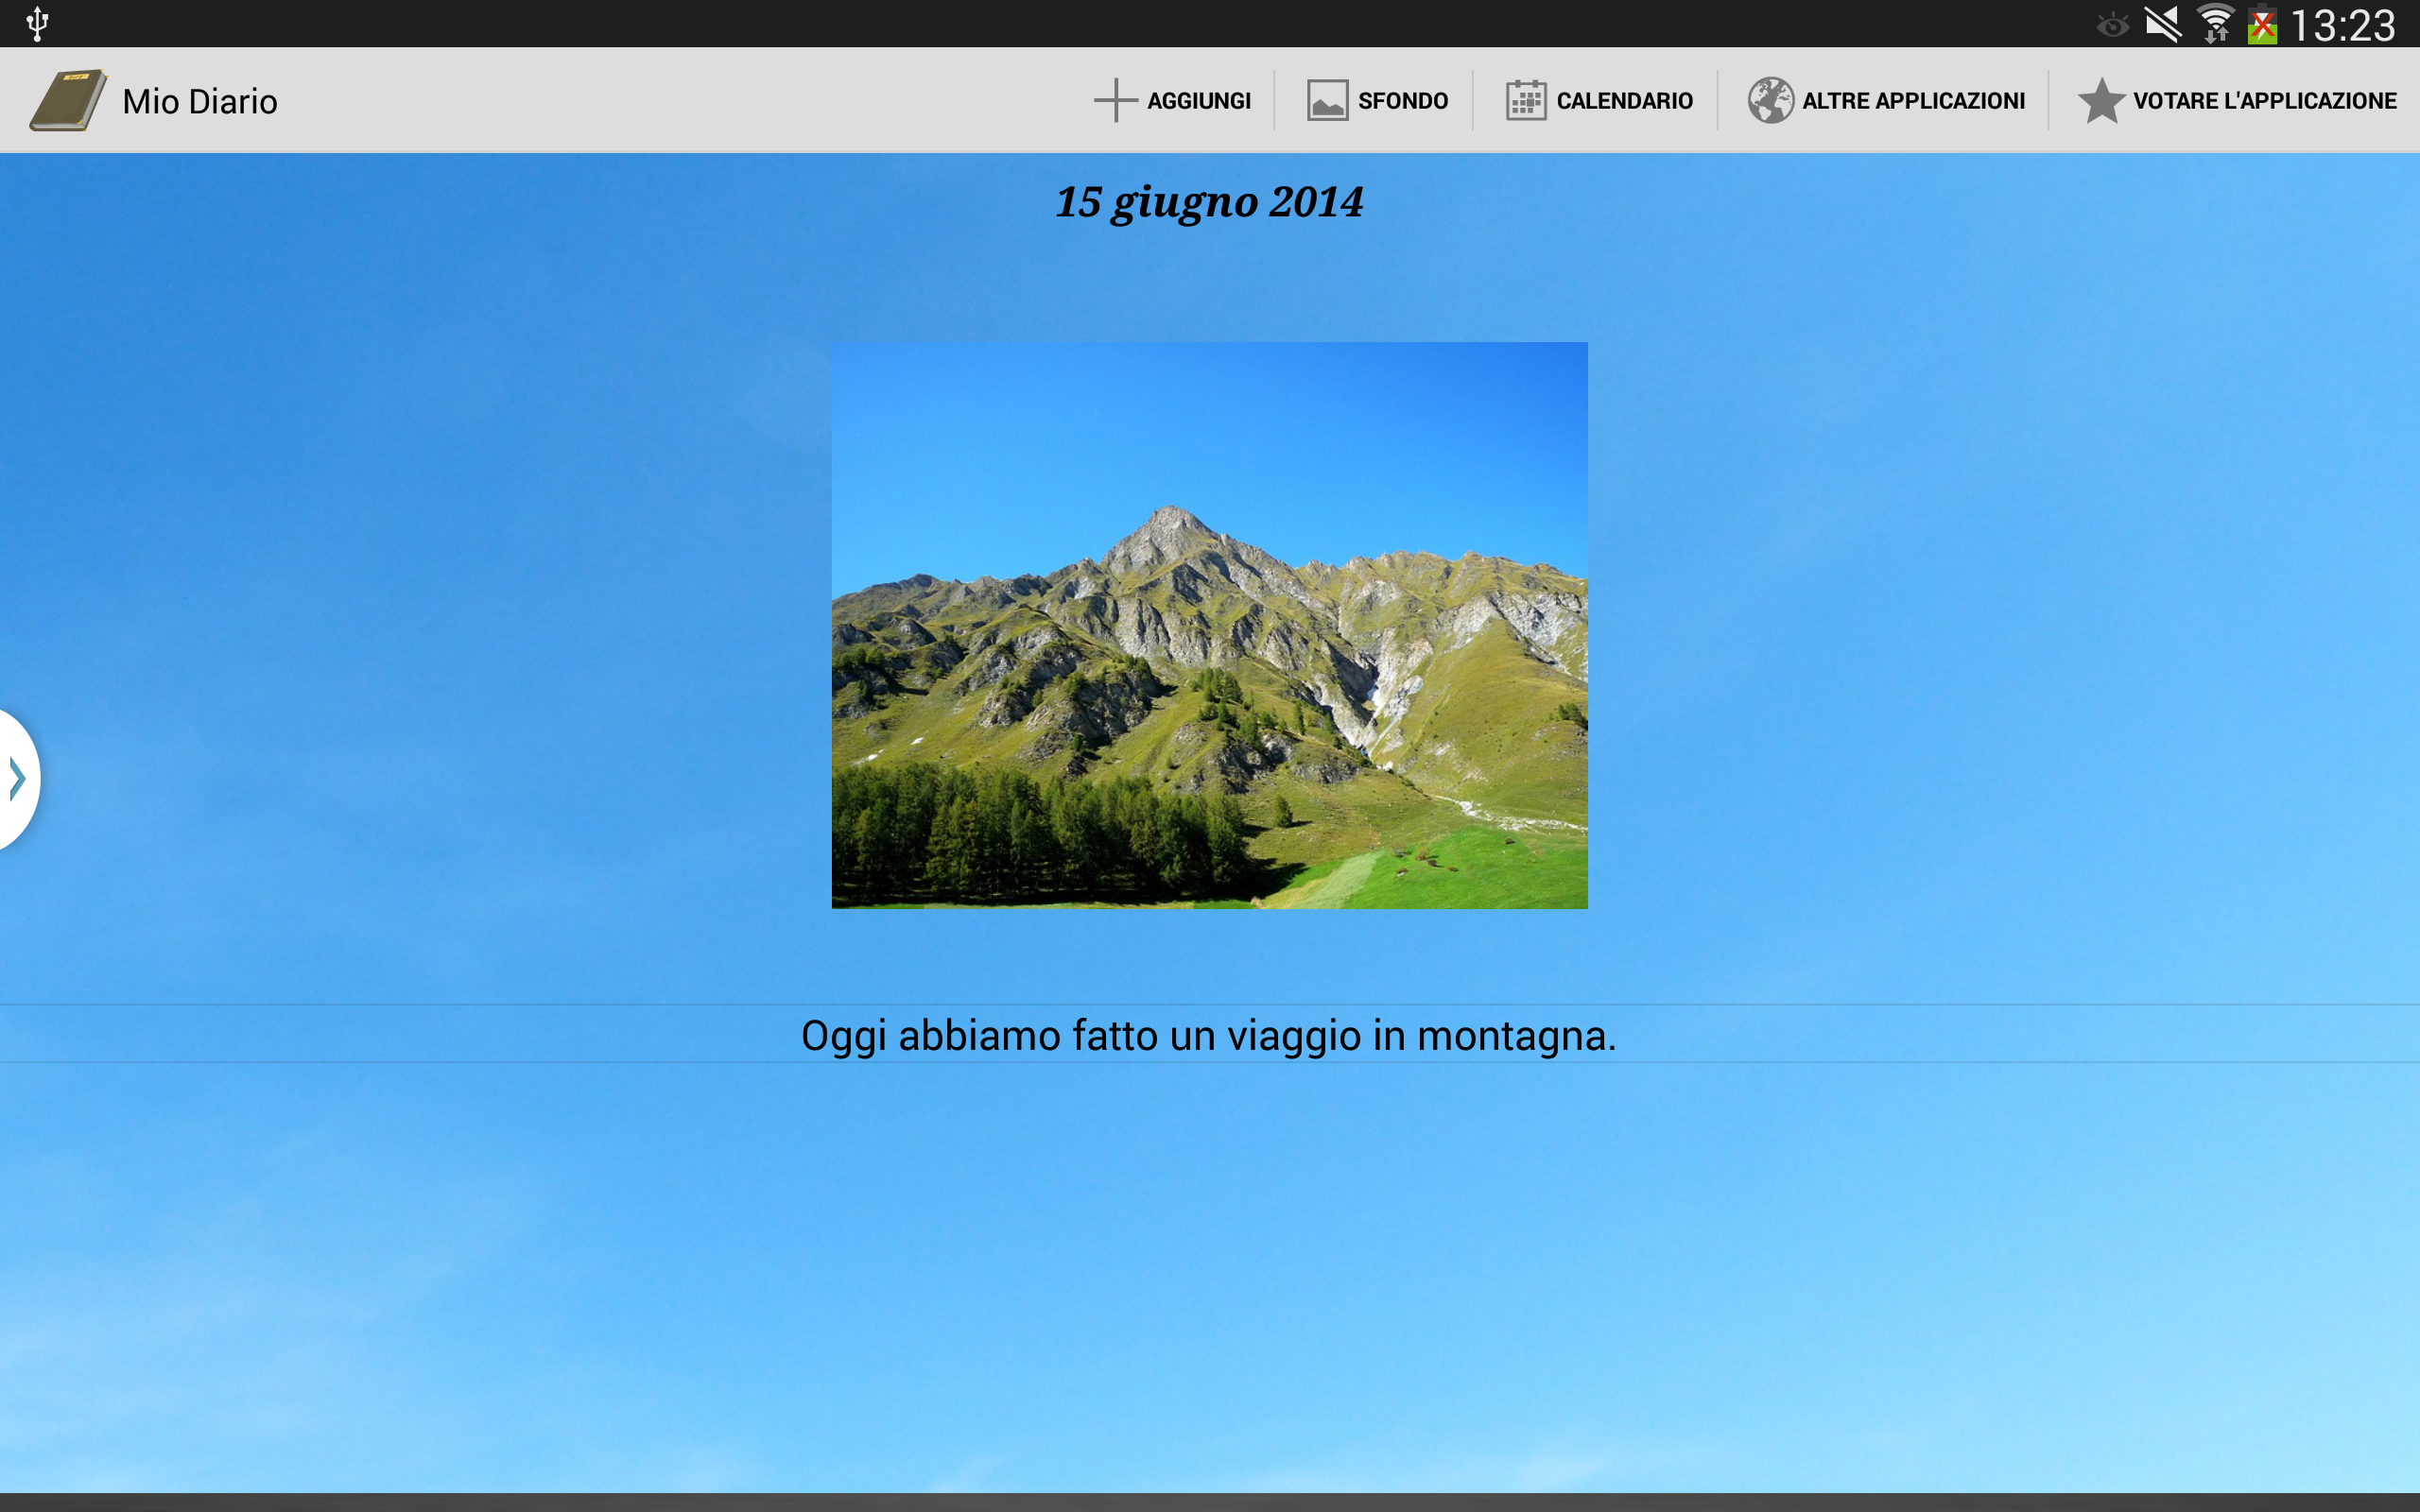Open the mountain photo thumbnail
Image resolution: width=2420 pixels, height=1512 pixels.
click(1209, 625)
